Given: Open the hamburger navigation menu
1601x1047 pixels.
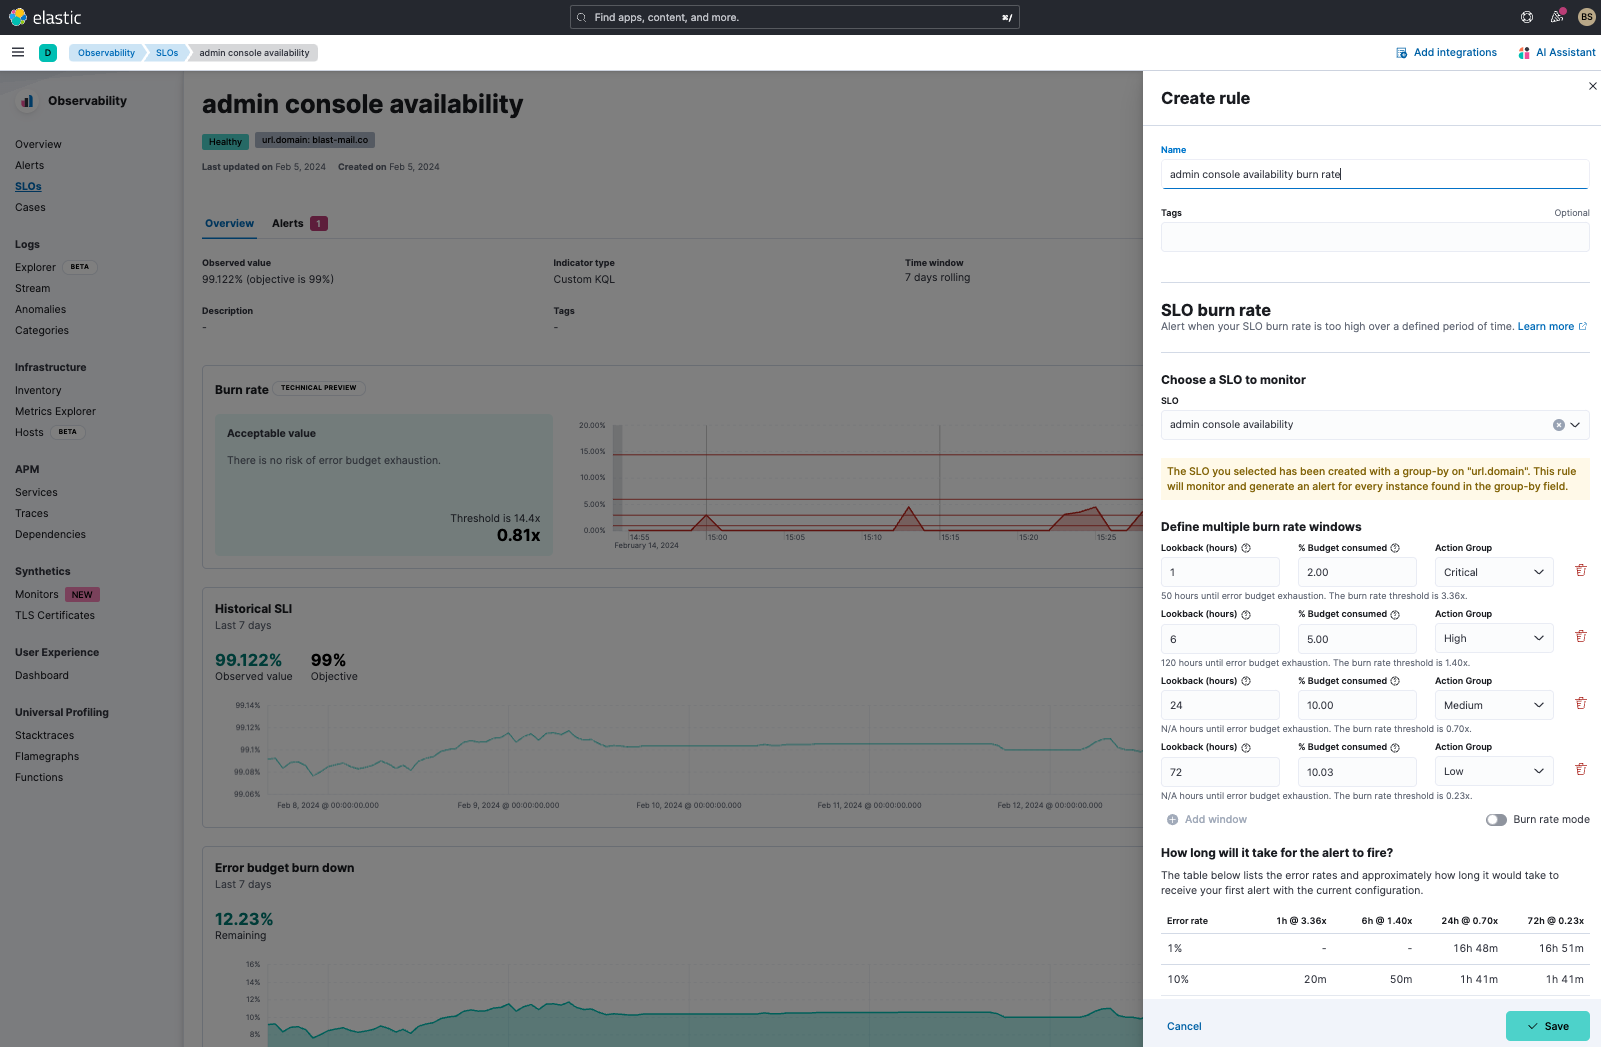Looking at the screenshot, I should 18,53.
